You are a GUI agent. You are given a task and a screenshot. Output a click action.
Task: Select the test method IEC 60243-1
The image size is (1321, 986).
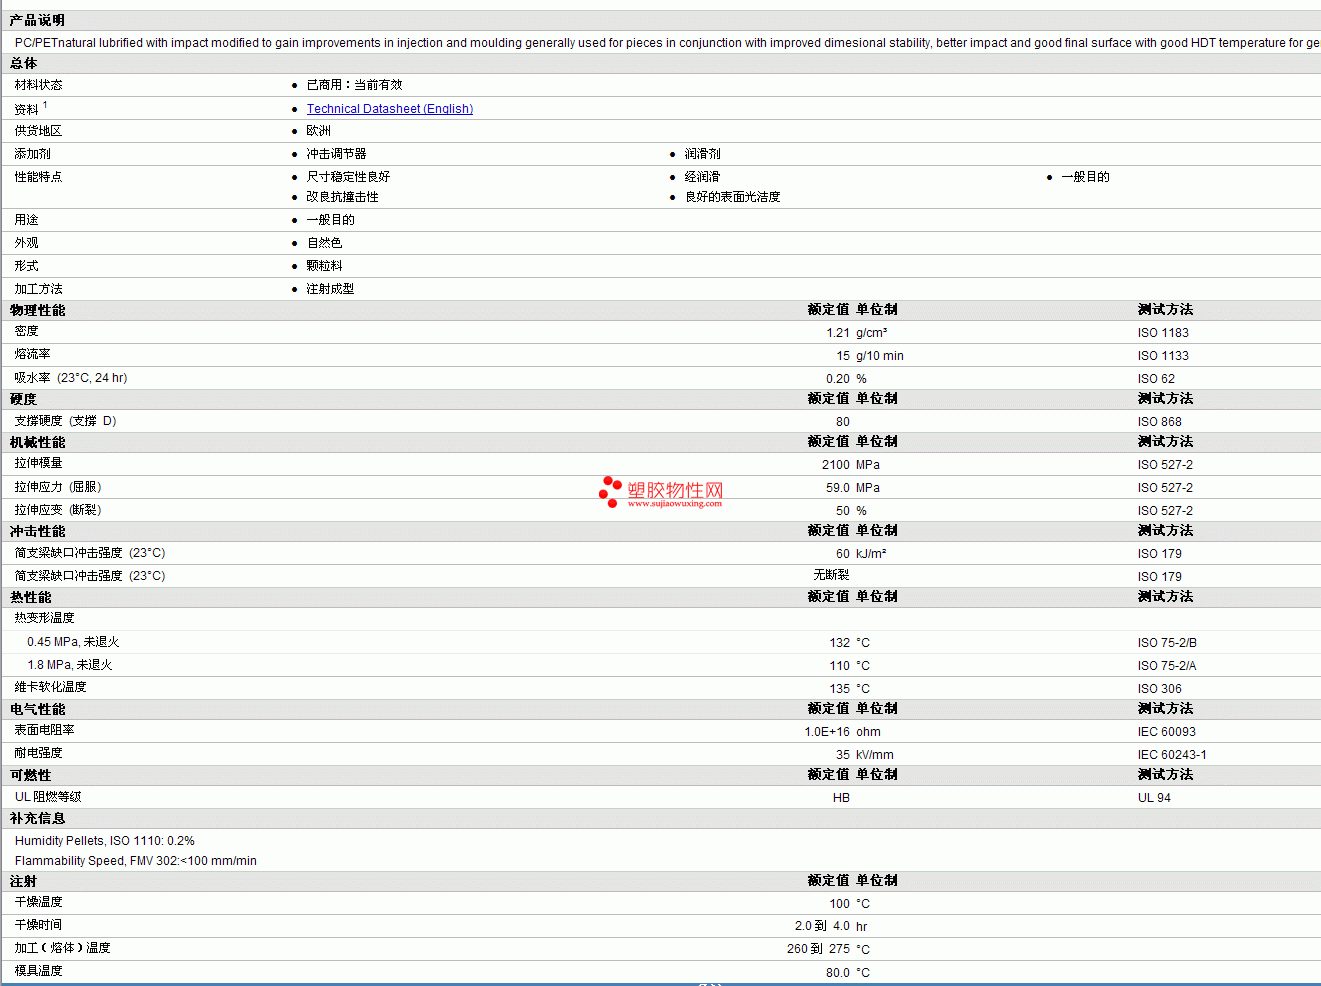coord(1172,755)
